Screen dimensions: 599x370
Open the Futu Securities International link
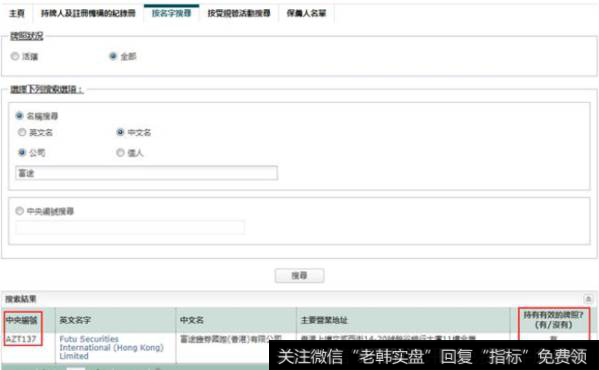click(x=111, y=347)
